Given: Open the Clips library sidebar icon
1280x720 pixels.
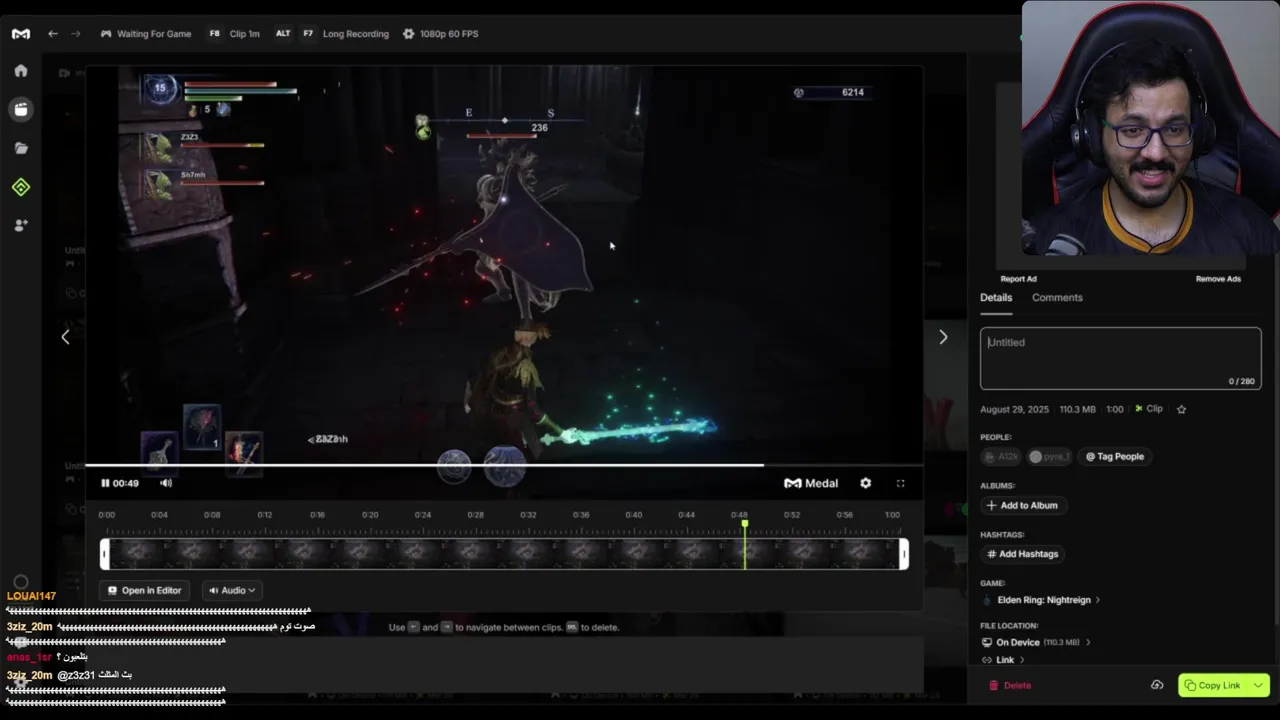Looking at the screenshot, I should (21, 109).
